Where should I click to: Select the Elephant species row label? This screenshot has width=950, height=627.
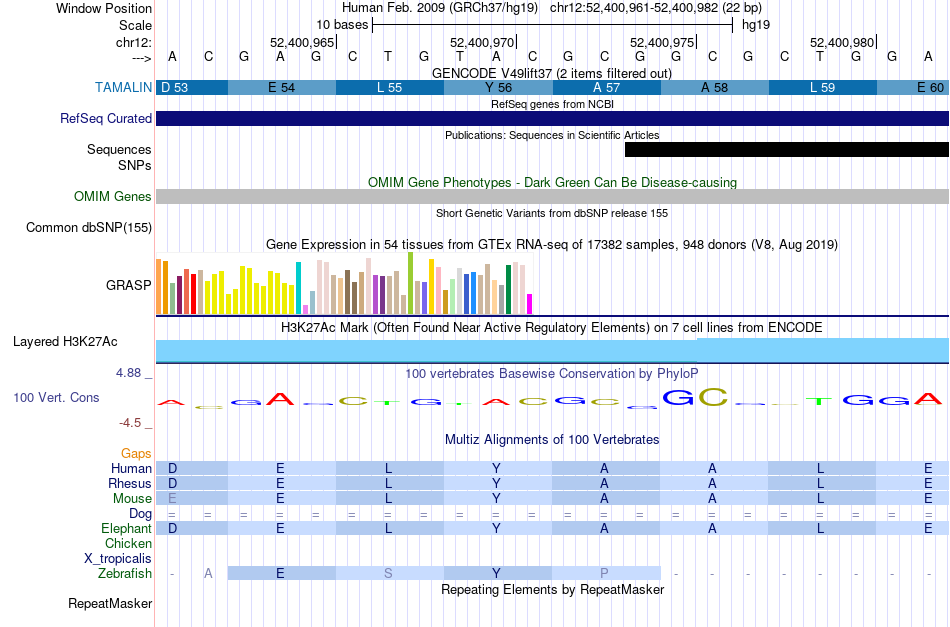[x=126, y=528]
